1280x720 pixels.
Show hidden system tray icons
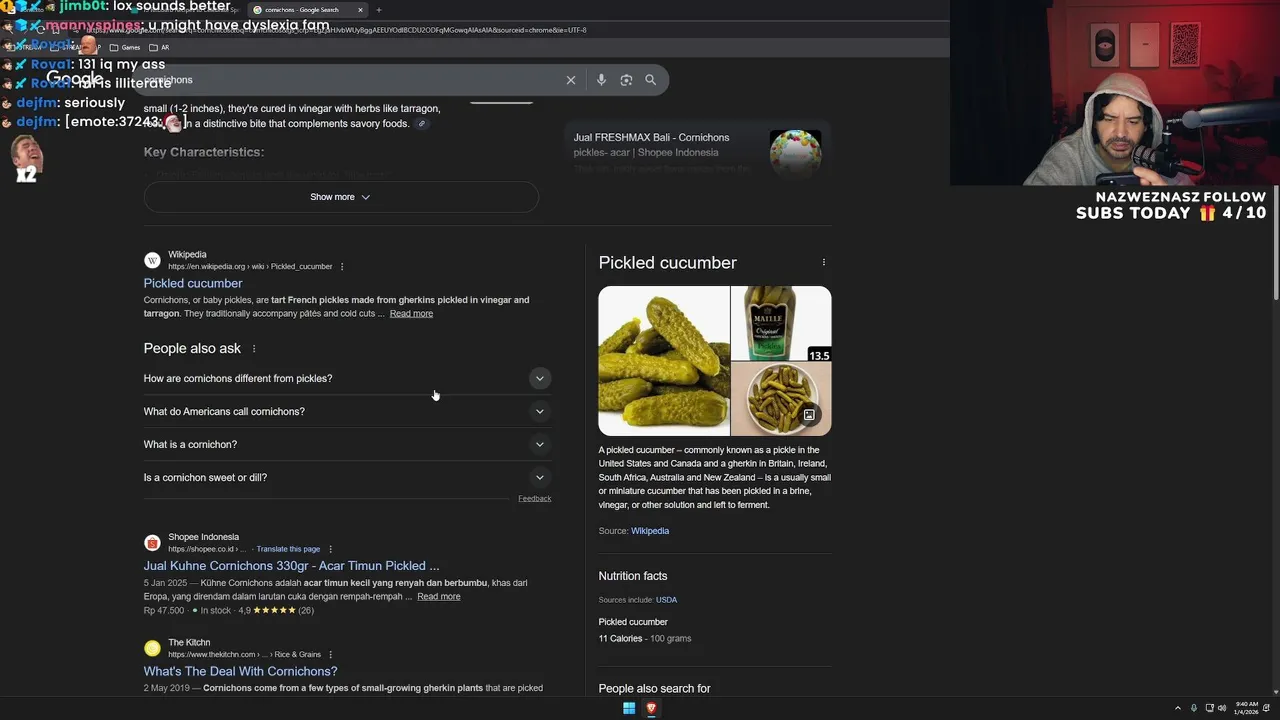[x=1177, y=708]
